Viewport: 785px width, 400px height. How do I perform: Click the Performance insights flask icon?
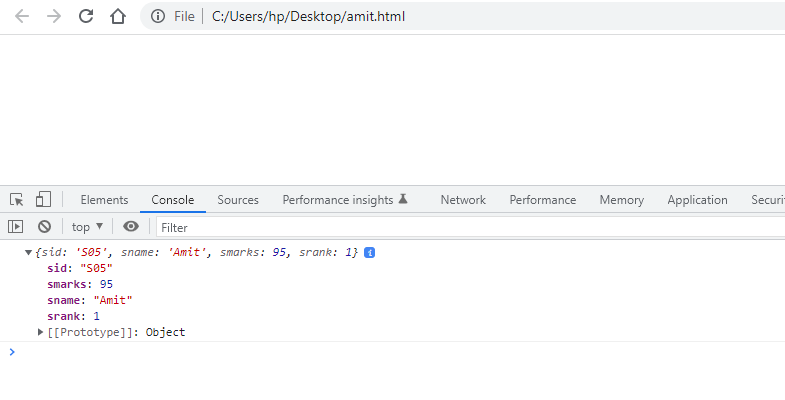click(x=403, y=199)
